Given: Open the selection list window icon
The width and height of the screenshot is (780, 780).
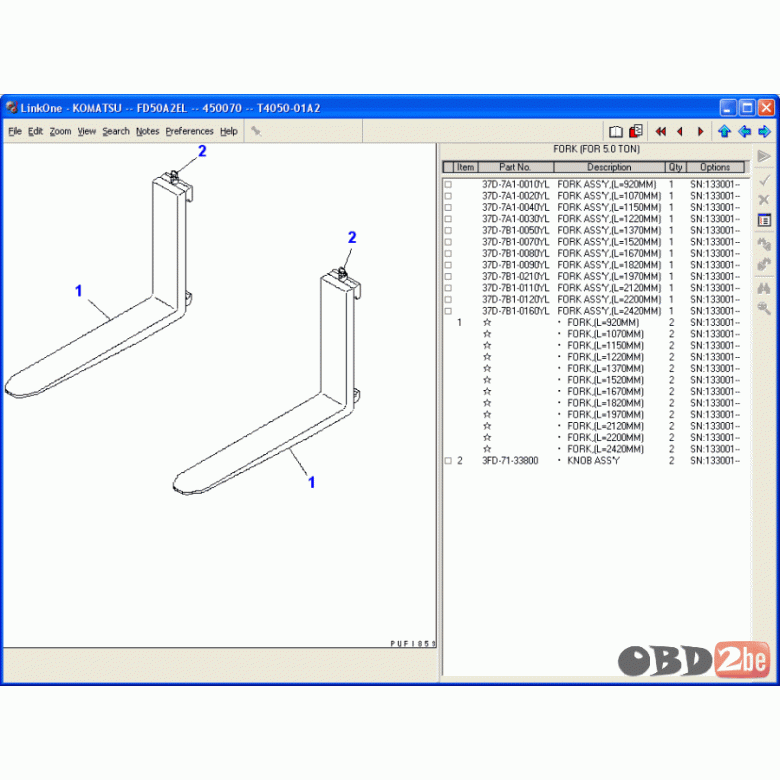Looking at the screenshot, I should pos(764,220).
